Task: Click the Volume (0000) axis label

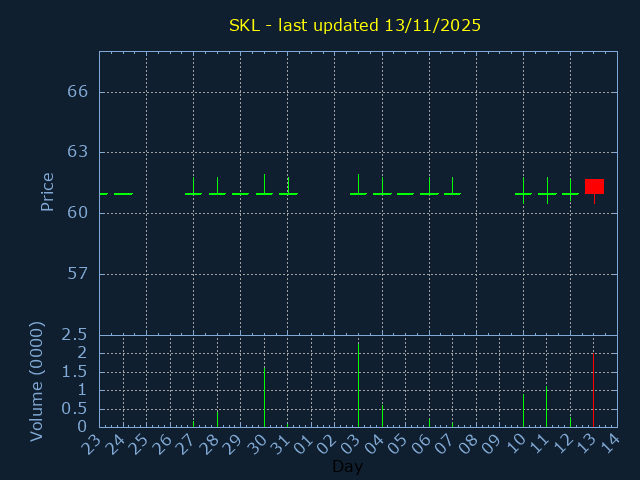Action: [37, 381]
